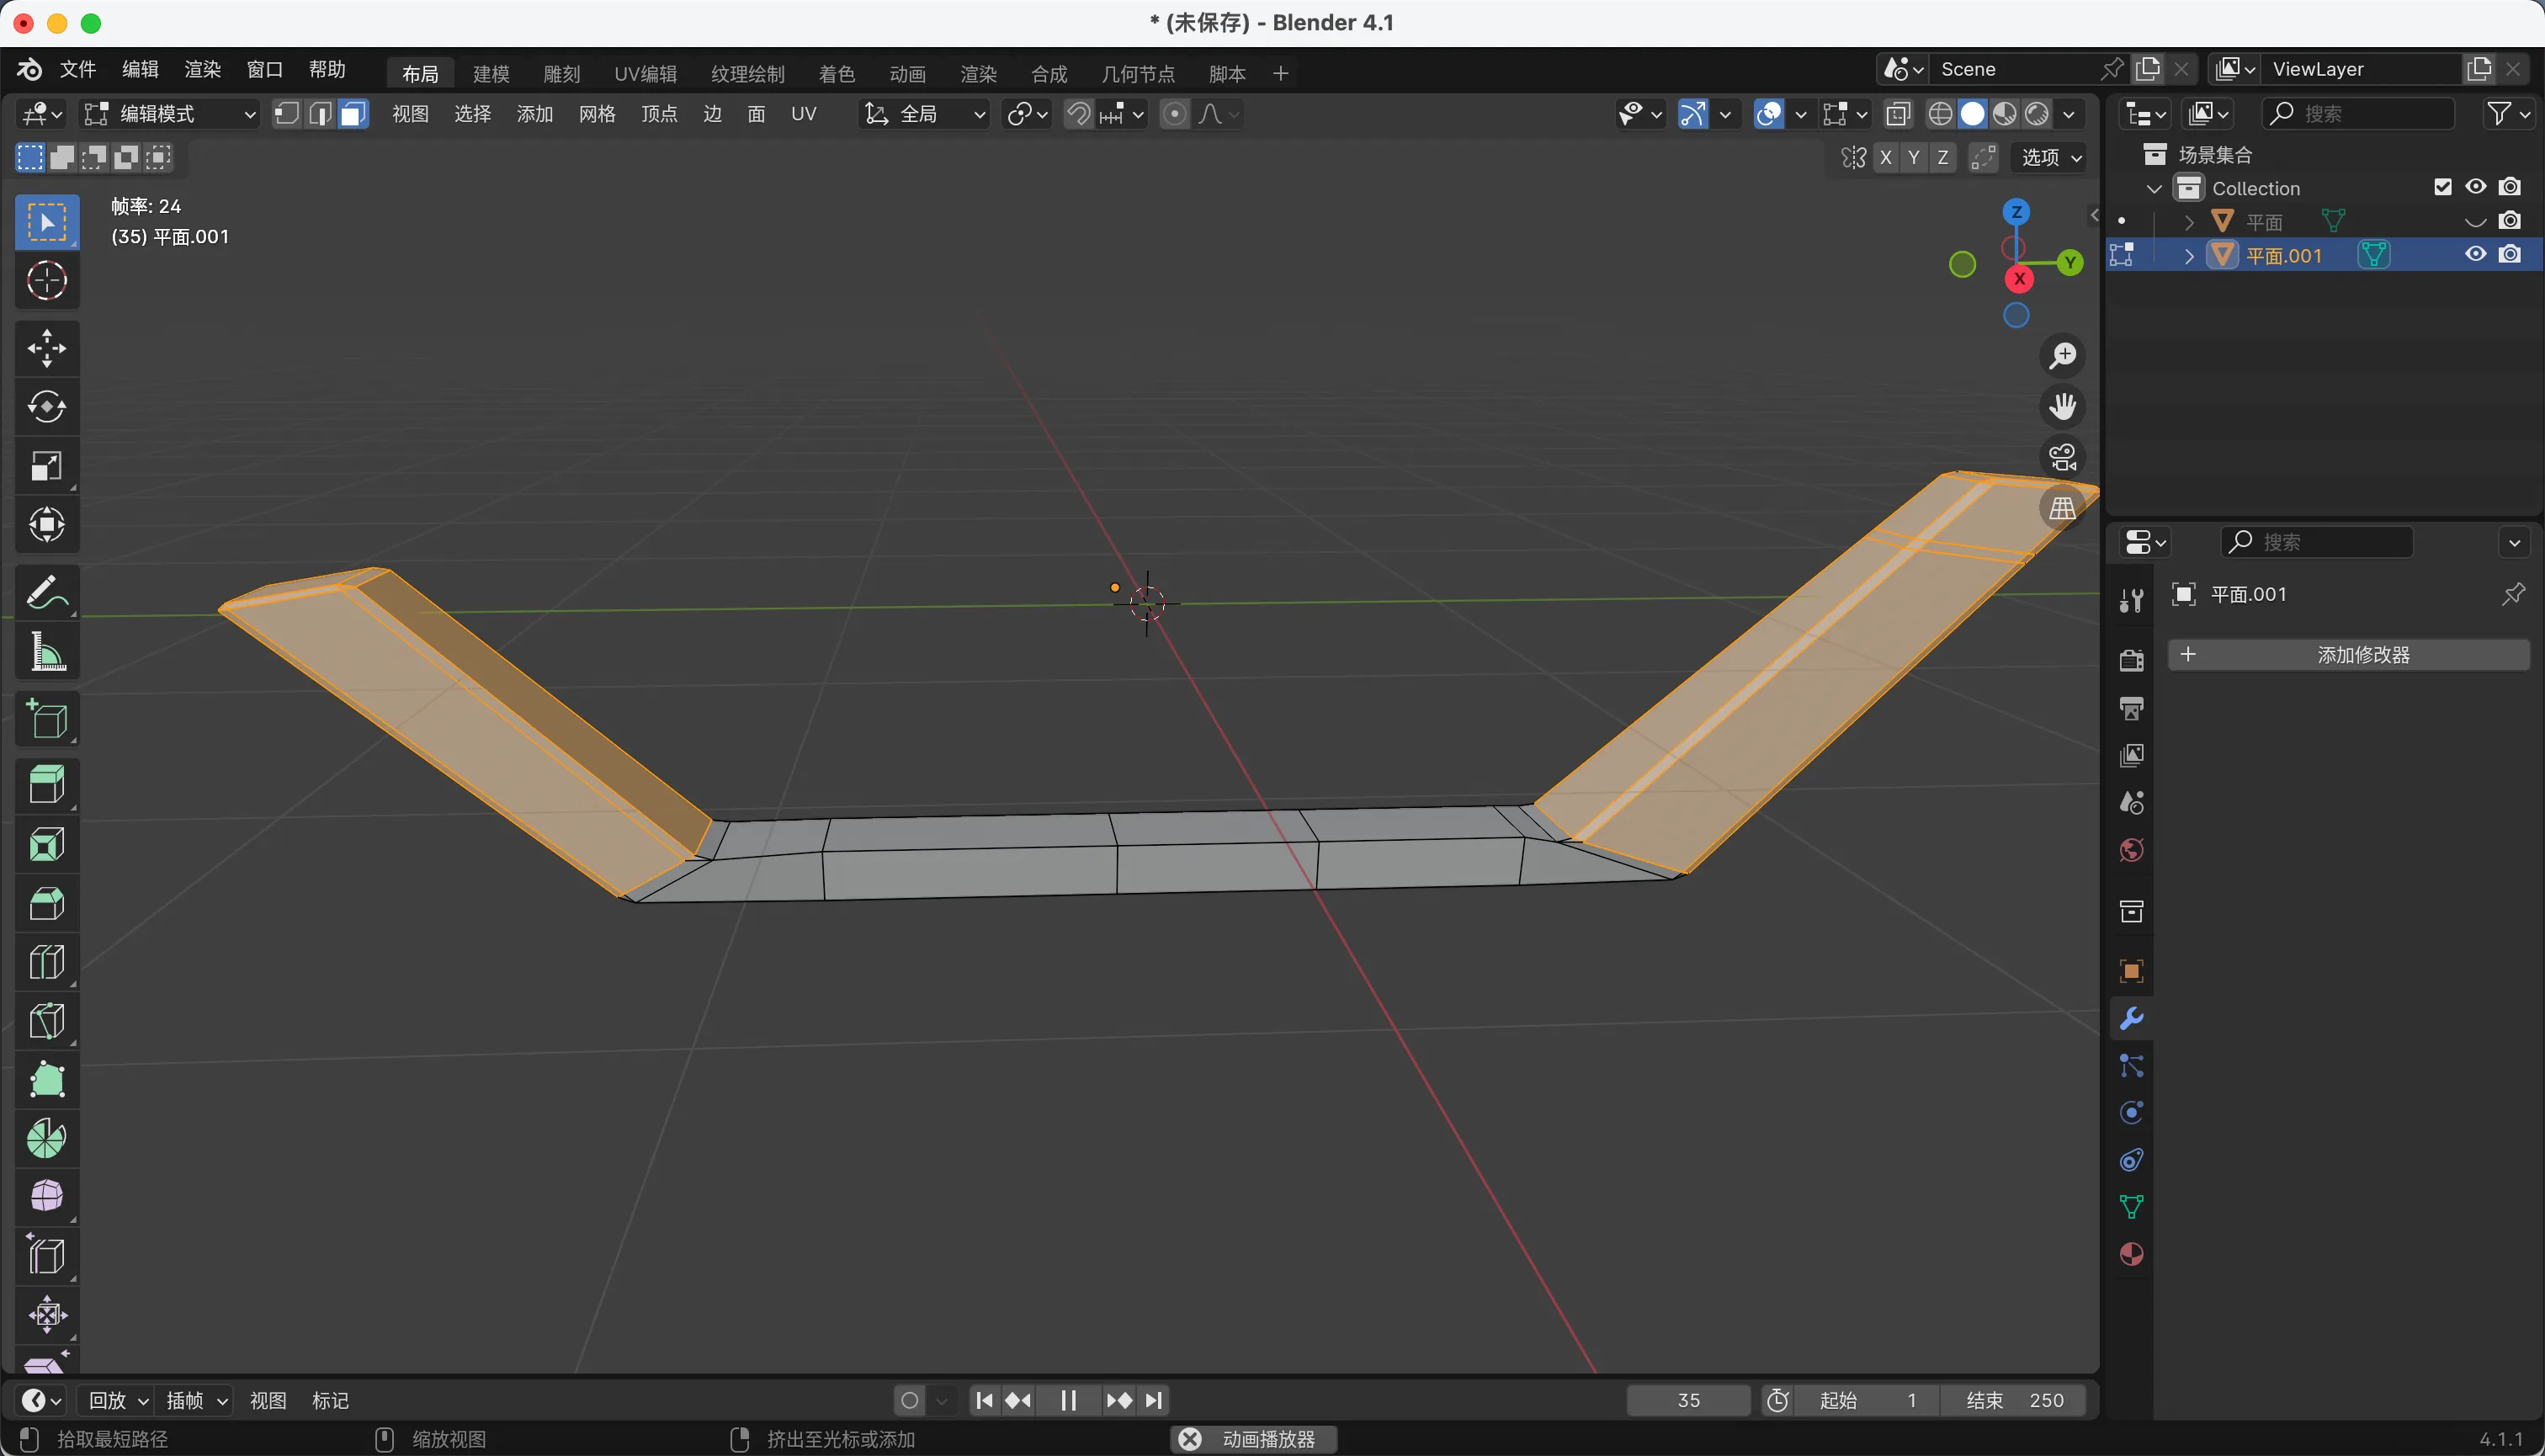This screenshot has height=1456, width=2545.
Task: Uncheck Collection exclude checkbox
Action: tap(2443, 187)
